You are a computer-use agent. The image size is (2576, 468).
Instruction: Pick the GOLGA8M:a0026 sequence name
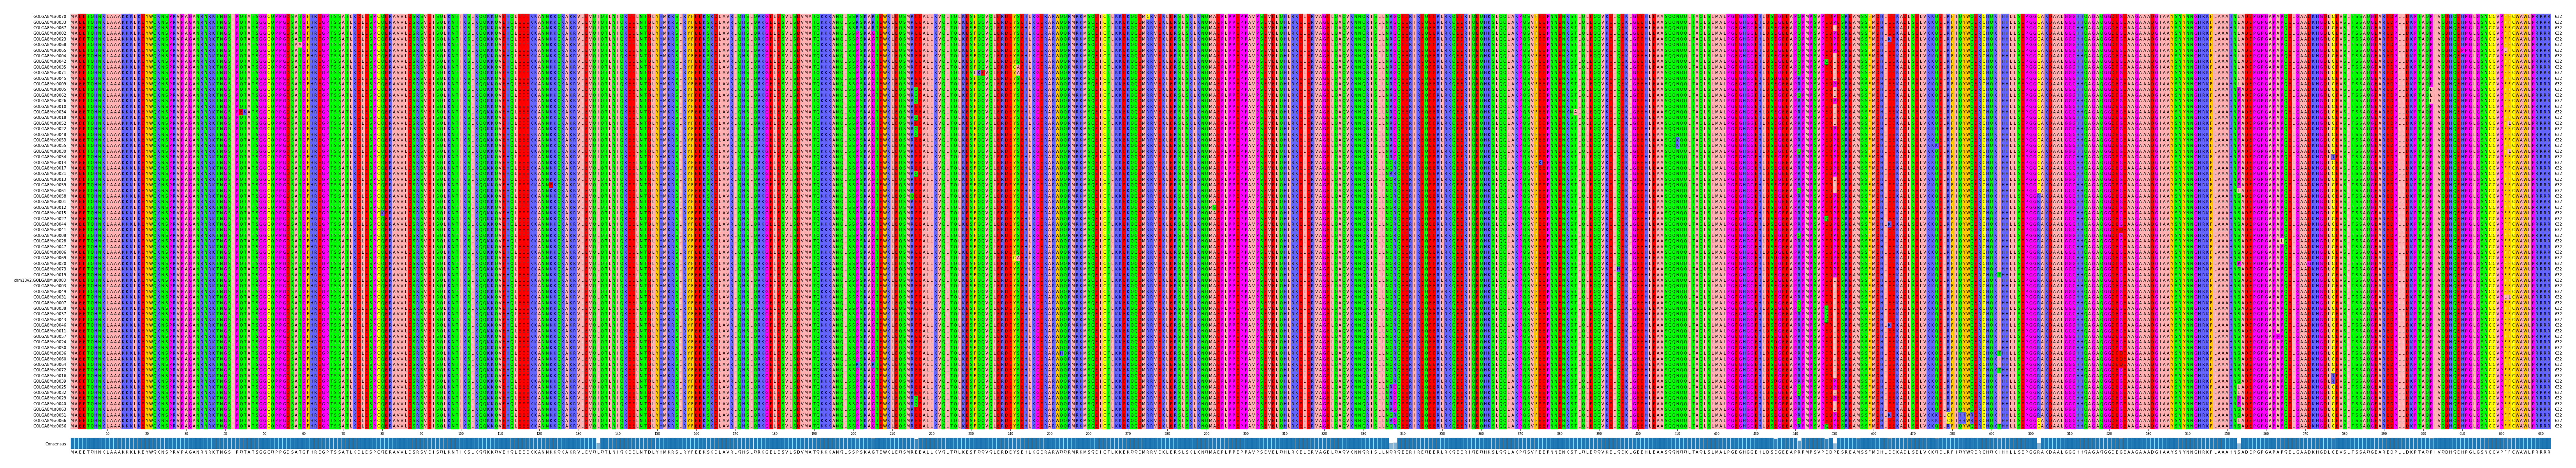[x=50, y=101]
